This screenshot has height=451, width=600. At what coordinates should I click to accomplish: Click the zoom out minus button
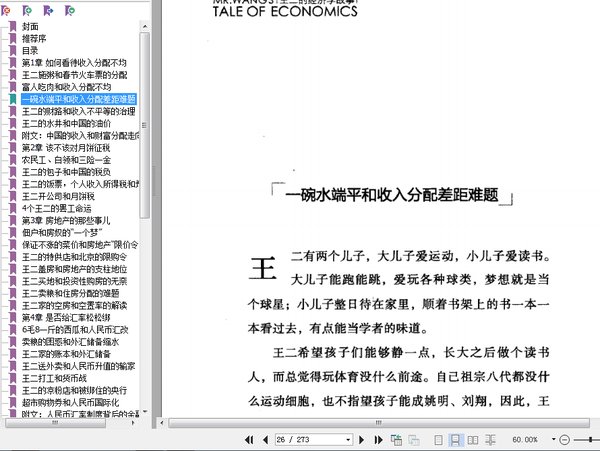coord(565,440)
